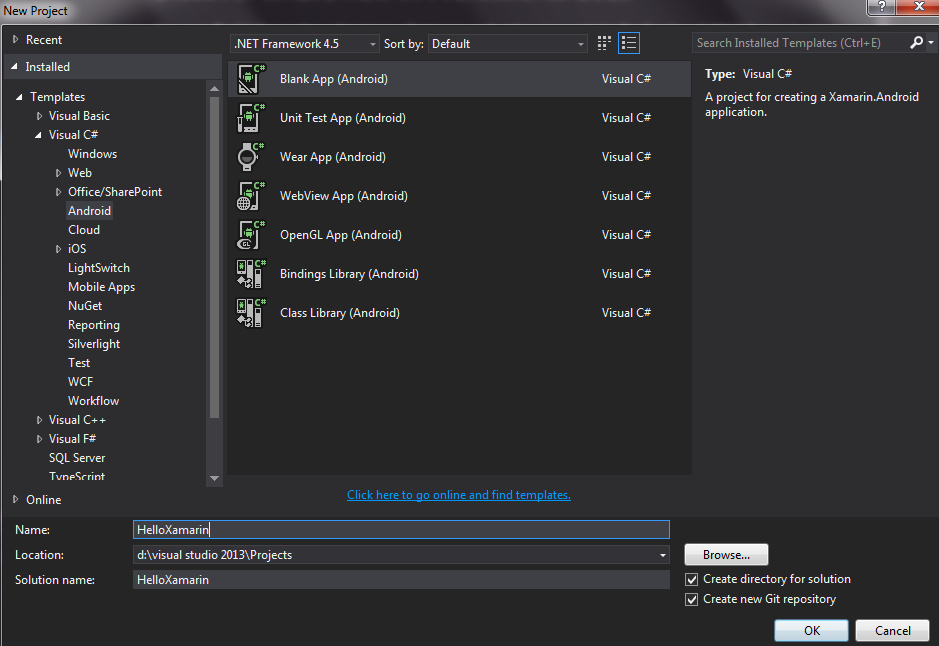
Task: Click the go online and find templates link
Action: point(459,495)
